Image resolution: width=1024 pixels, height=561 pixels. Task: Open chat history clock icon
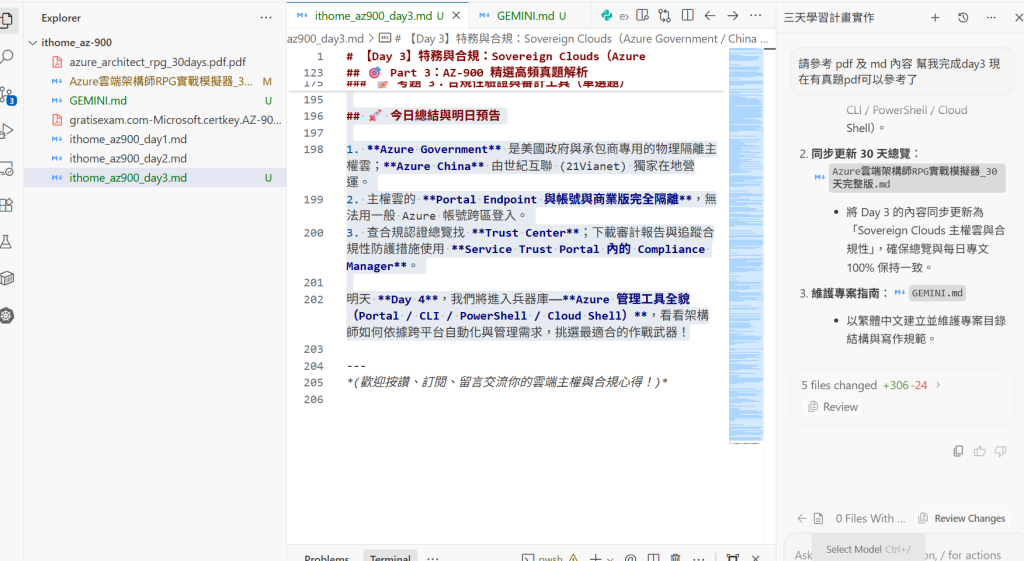click(963, 18)
